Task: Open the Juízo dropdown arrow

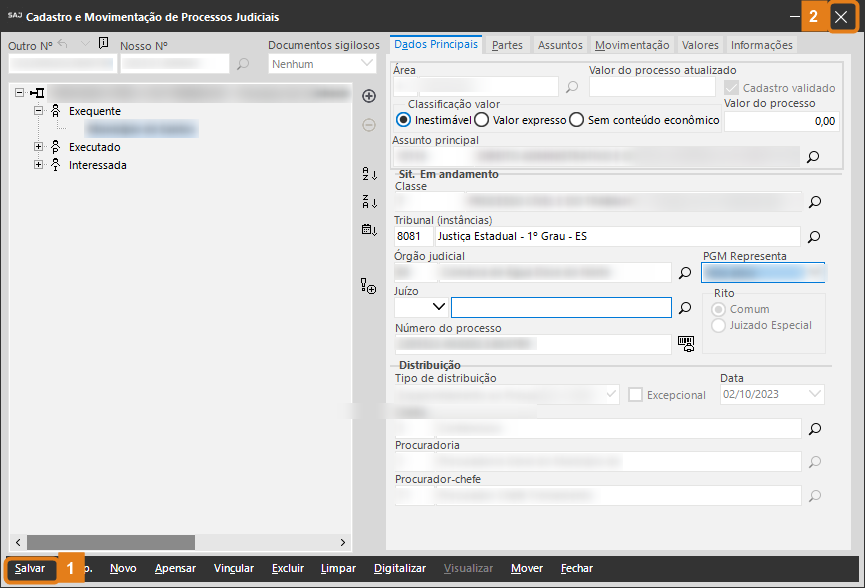Action: (x=438, y=307)
